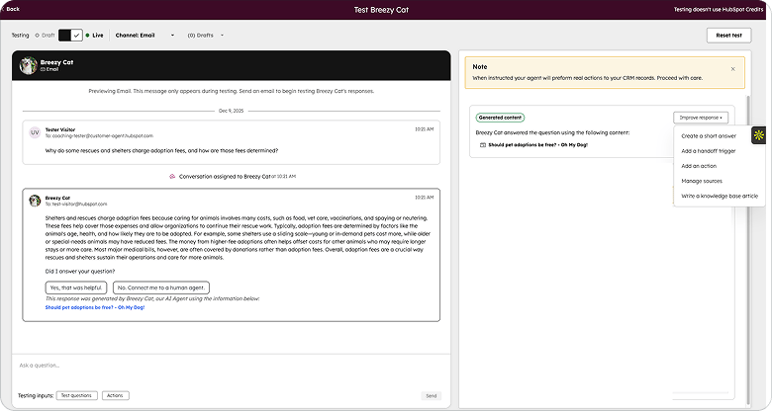This screenshot has width=772, height=411.
Task: Select the Live mode option
Action: coord(95,35)
